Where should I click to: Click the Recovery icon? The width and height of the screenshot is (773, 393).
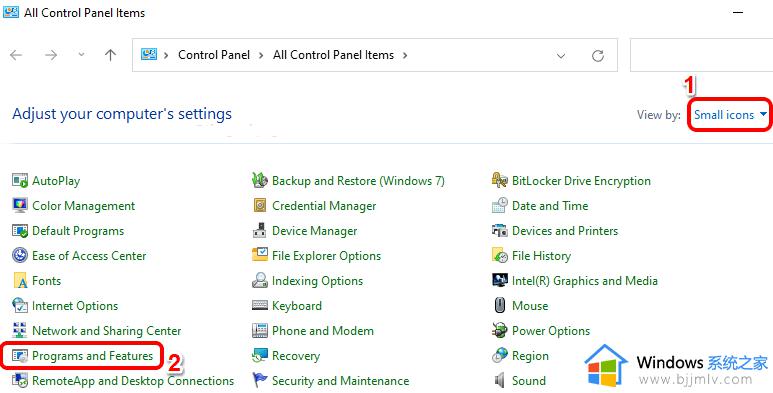[x=260, y=356]
